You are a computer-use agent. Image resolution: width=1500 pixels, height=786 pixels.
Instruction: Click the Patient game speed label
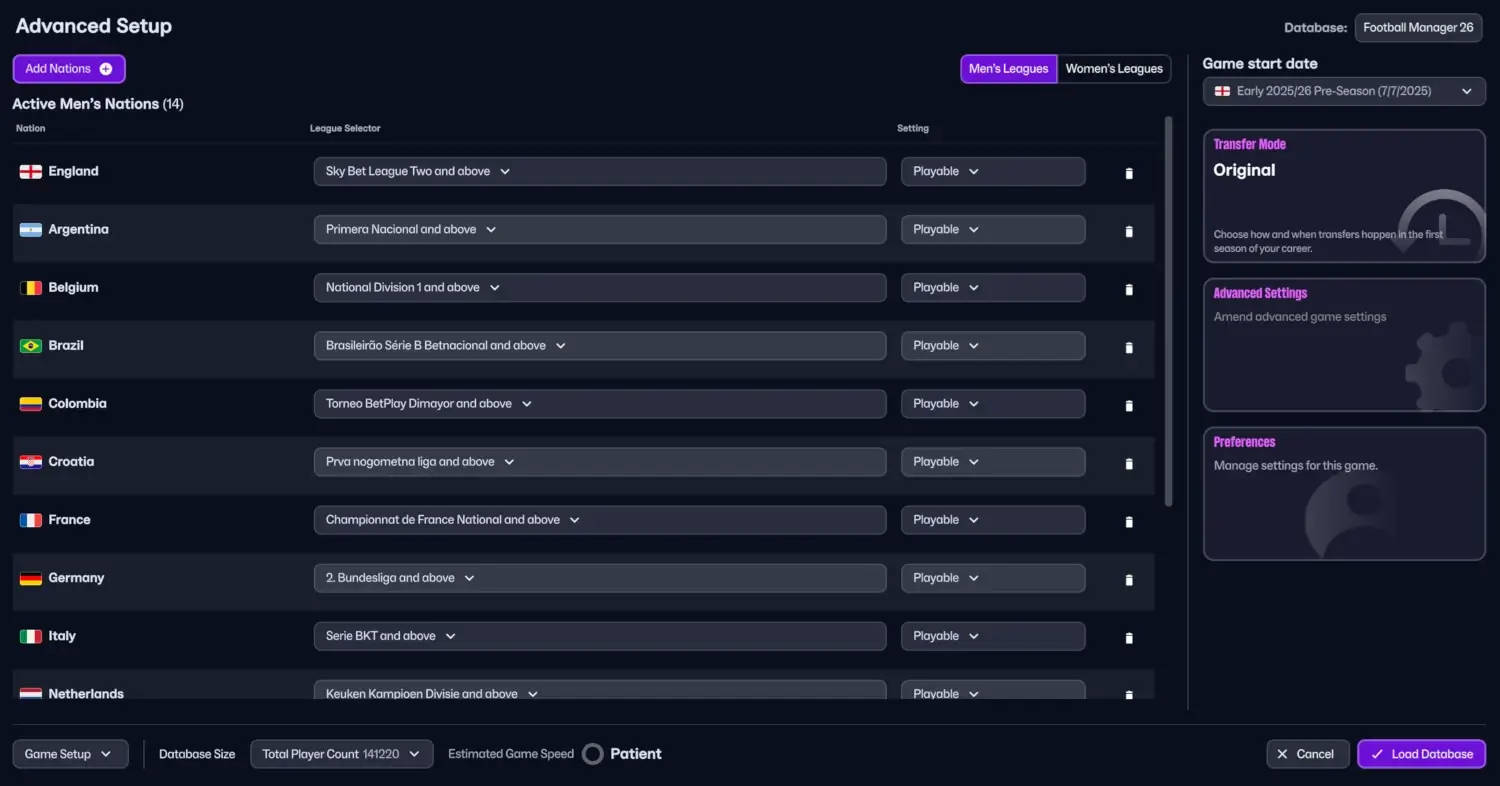[x=636, y=754]
